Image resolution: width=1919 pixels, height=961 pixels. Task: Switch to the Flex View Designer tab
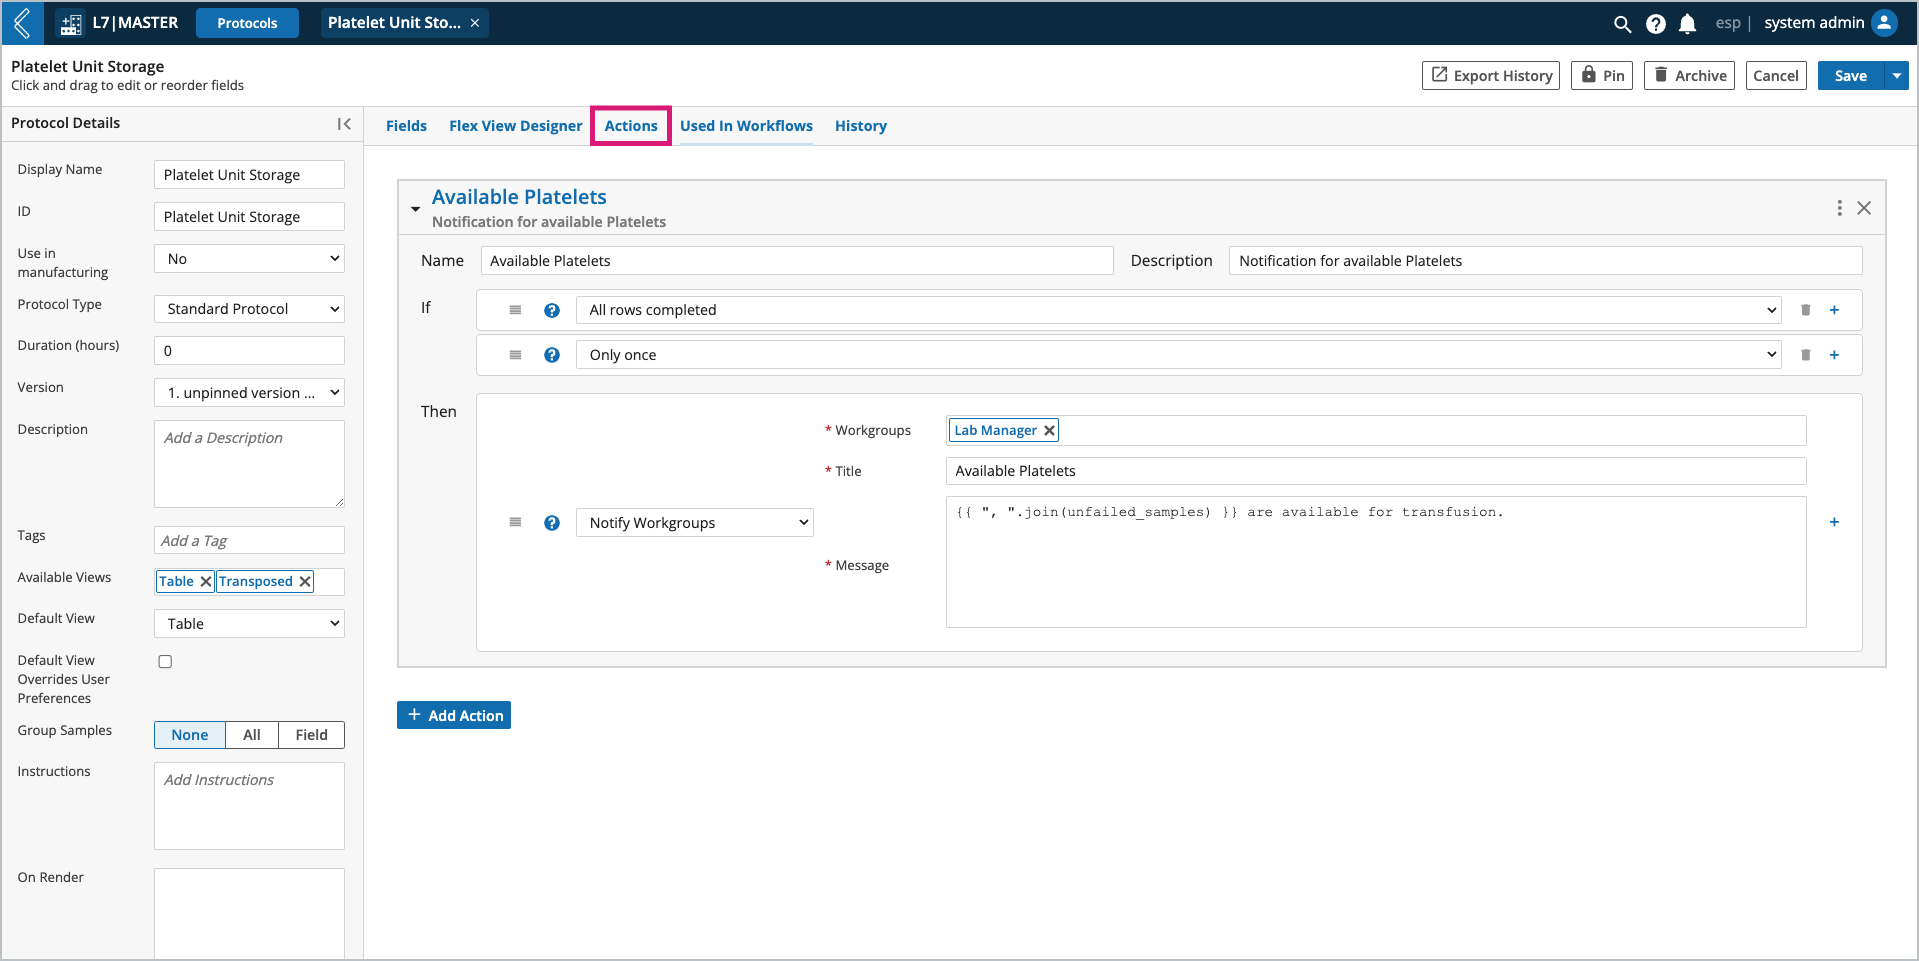point(515,126)
